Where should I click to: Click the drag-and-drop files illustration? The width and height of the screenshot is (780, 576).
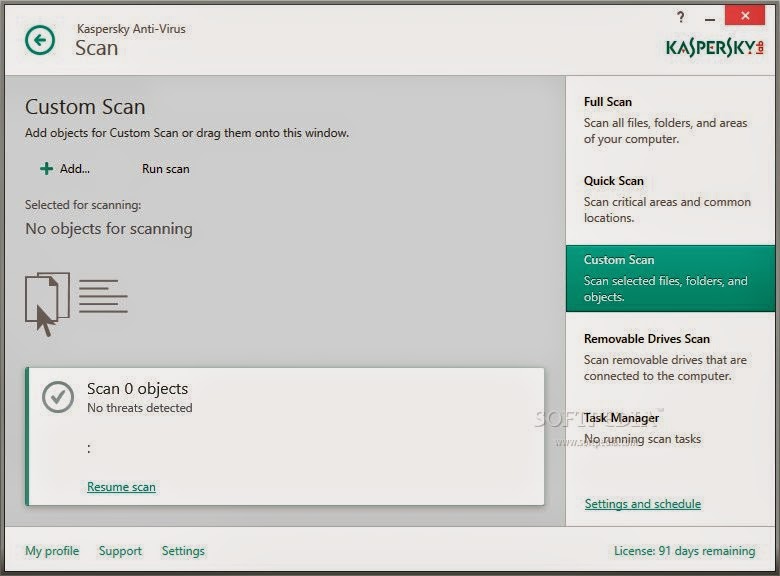[x=76, y=304]
